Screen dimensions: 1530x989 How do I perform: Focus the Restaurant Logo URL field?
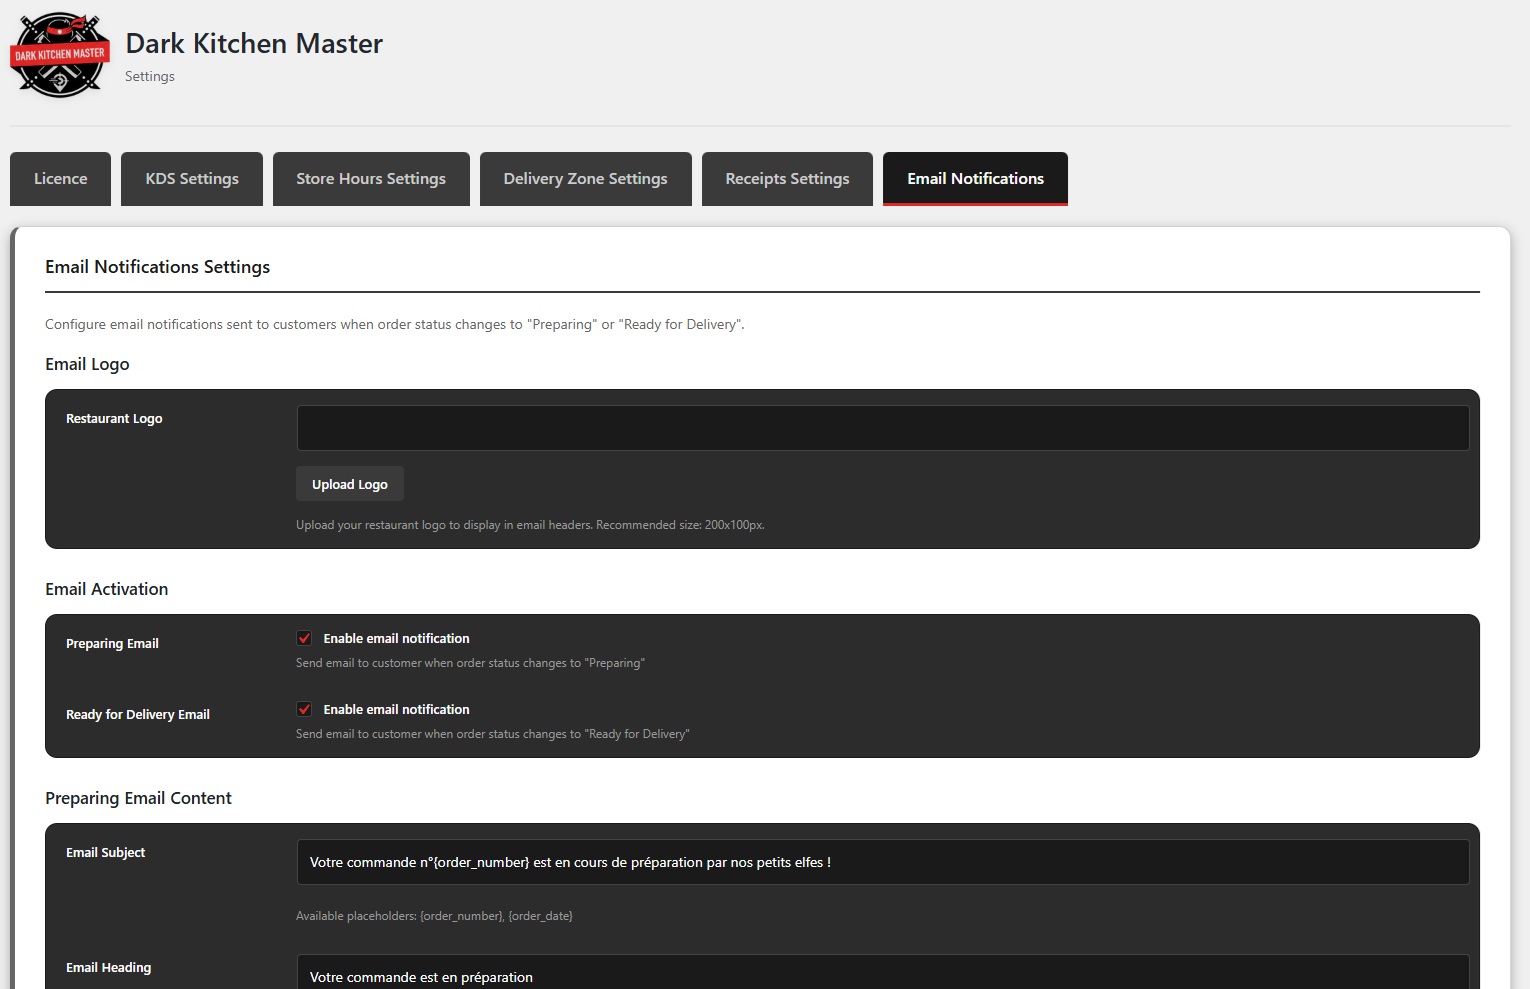[883, 428]
